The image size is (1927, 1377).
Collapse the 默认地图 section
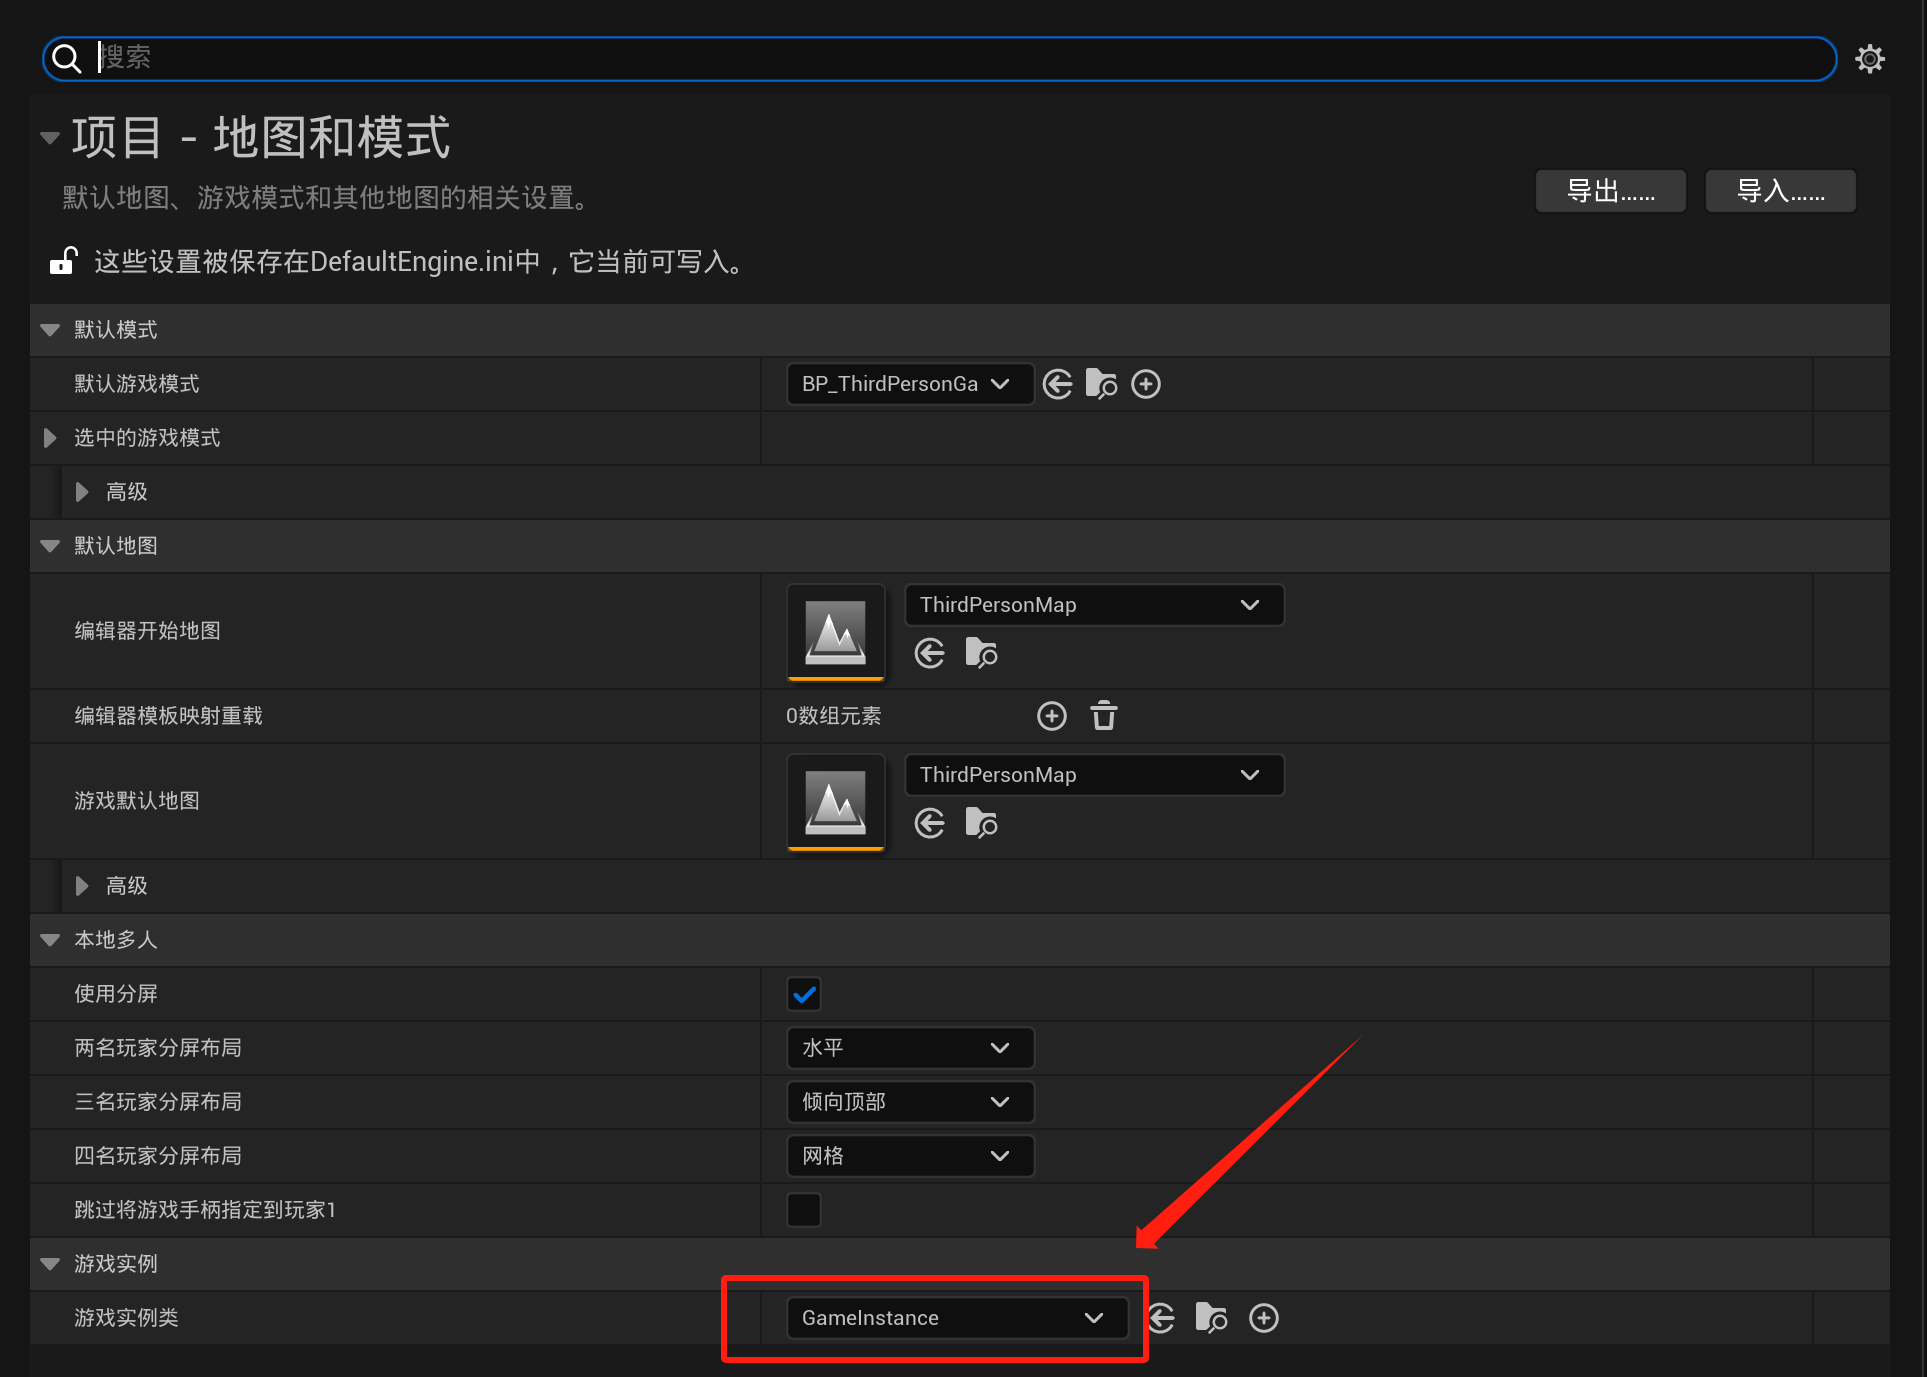50,546
